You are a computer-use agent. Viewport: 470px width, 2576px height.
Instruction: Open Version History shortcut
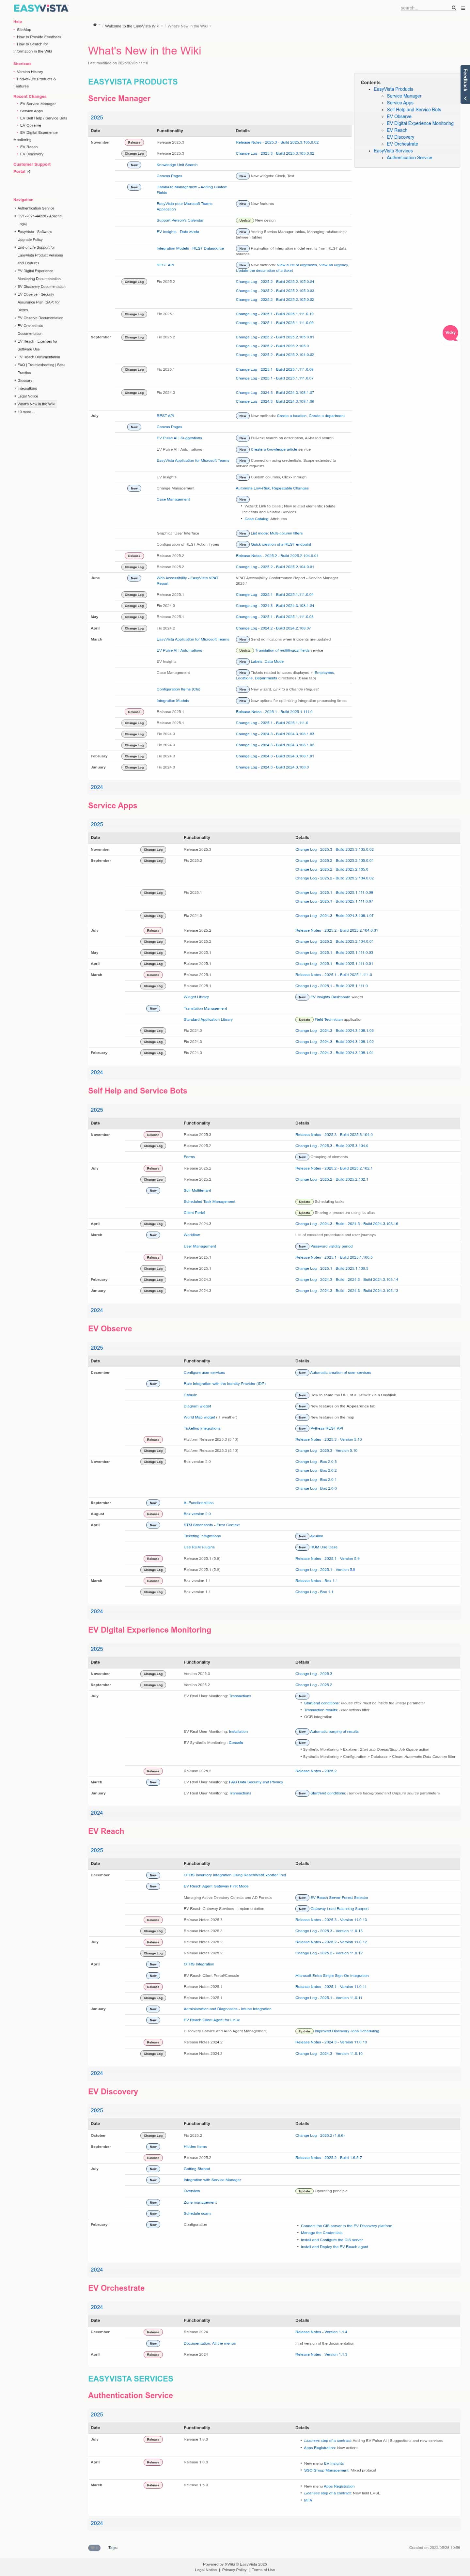30,72
